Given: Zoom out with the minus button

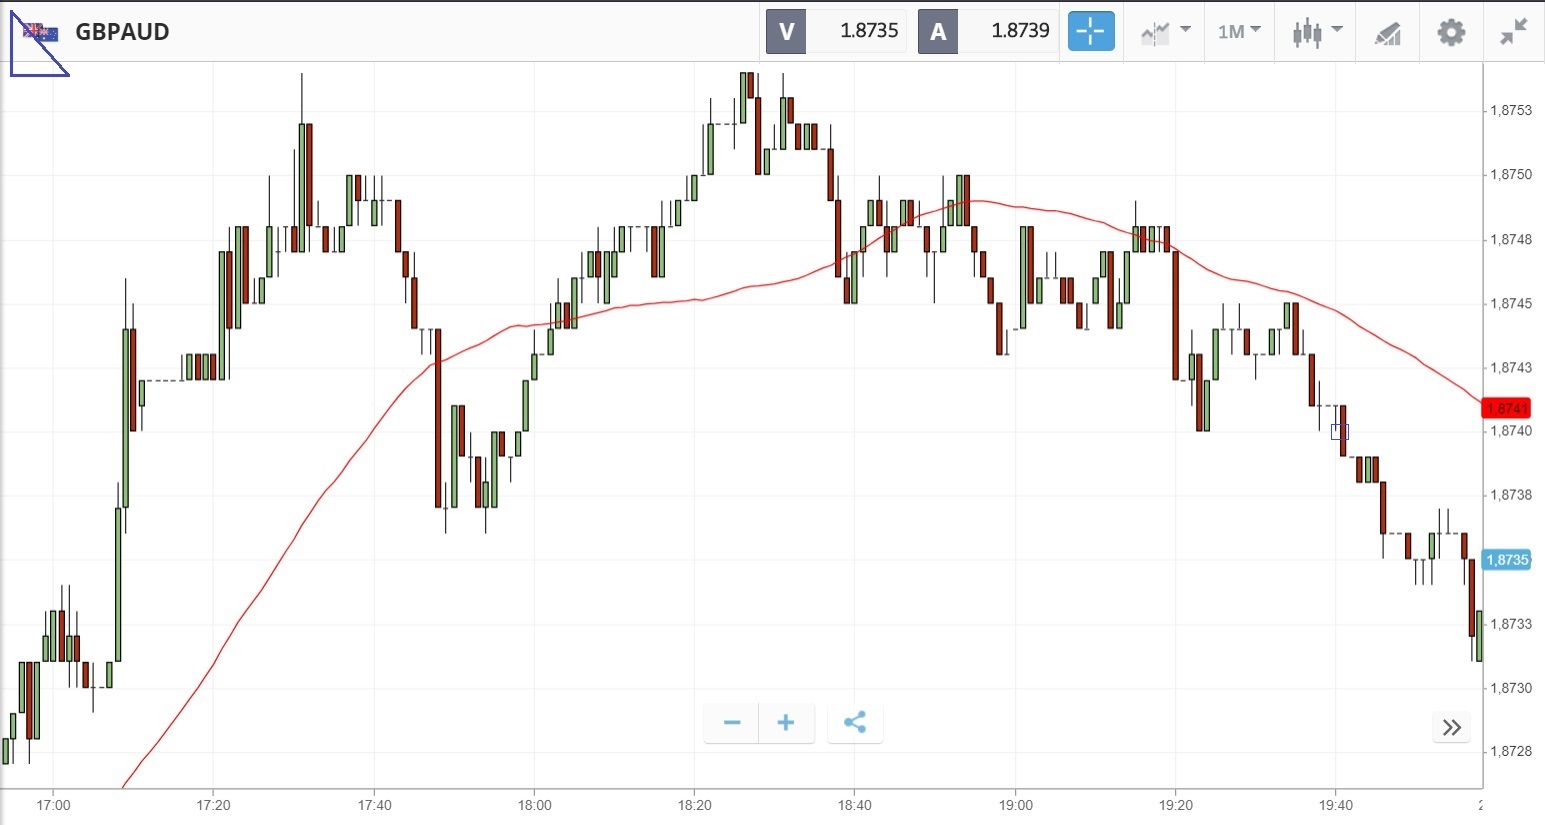Looking at the screenshot, I should point(732,723).
